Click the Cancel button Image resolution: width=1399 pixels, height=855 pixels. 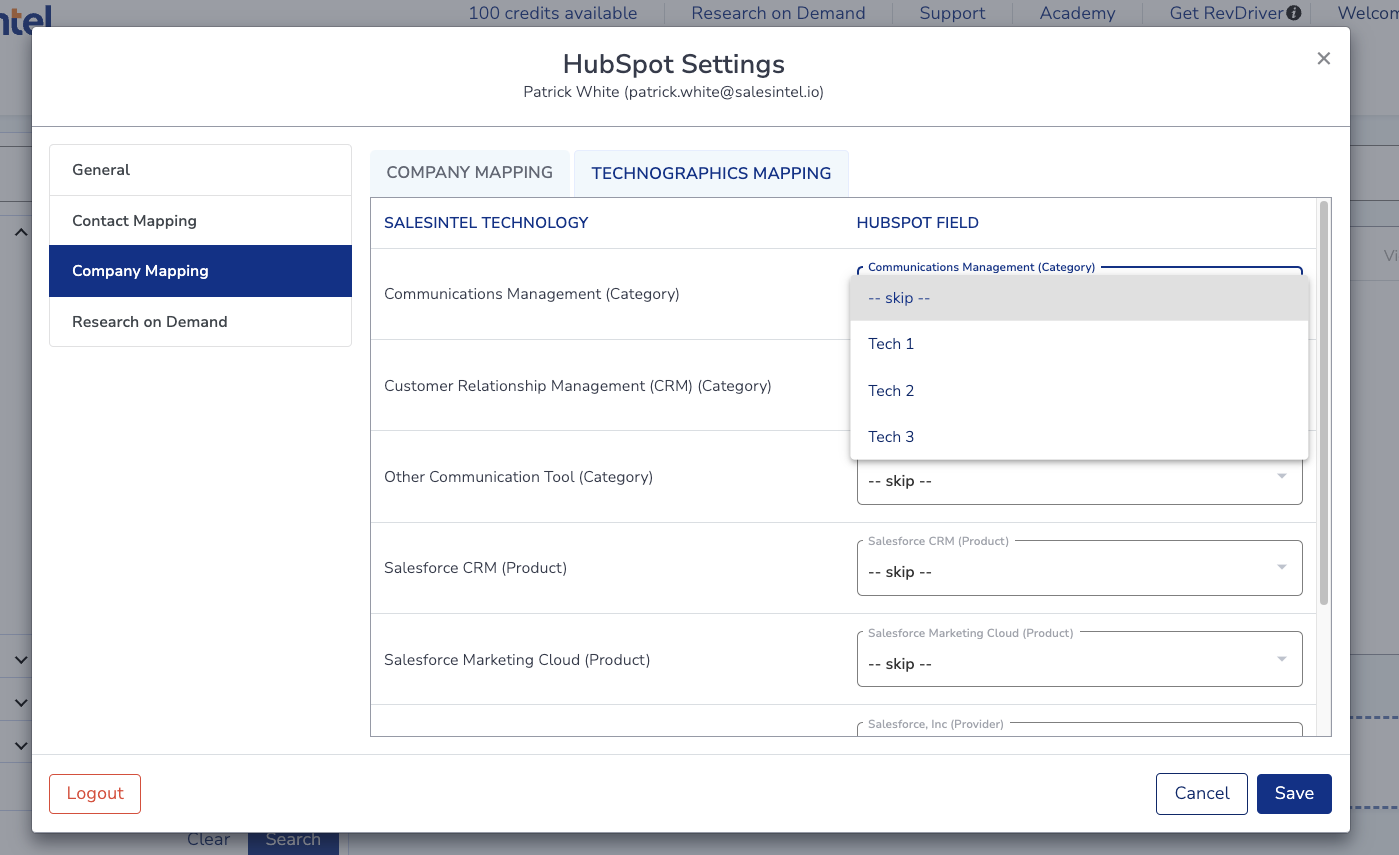pos(1202,794)
